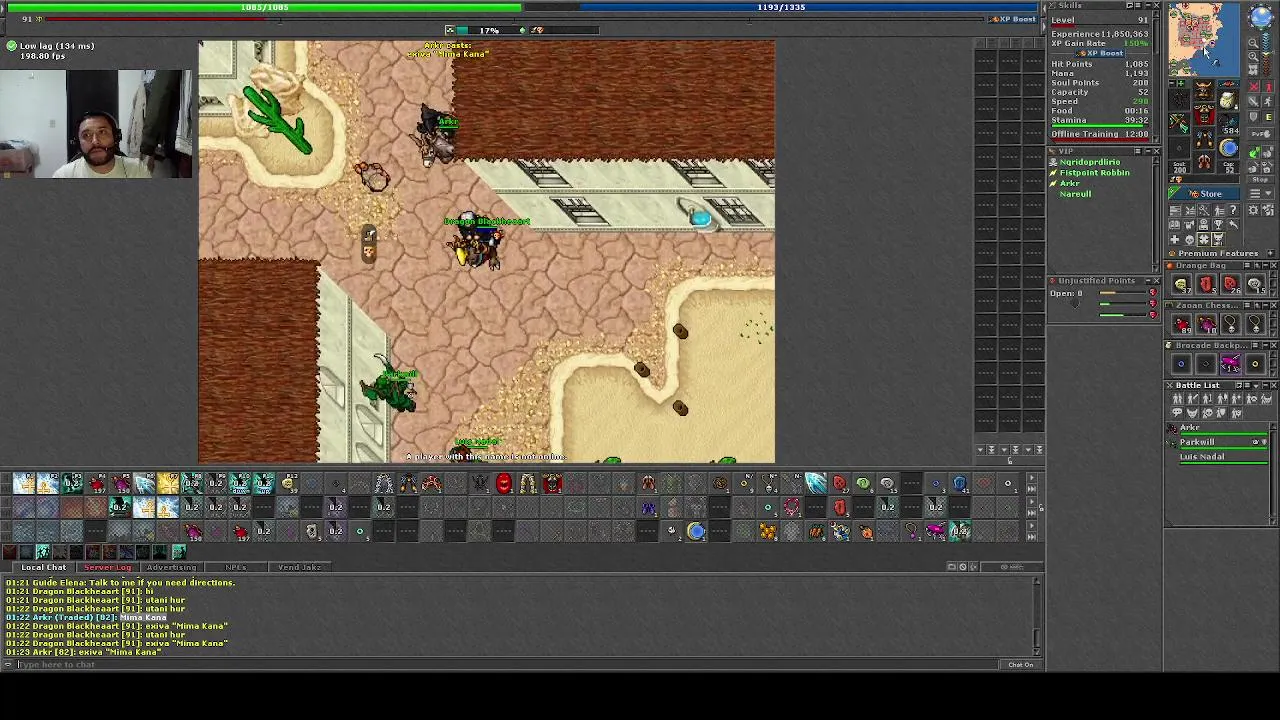Collapse the Brocade Backpack container panel
This screenshot has width=1280, height=720.
pos(1266,345)
